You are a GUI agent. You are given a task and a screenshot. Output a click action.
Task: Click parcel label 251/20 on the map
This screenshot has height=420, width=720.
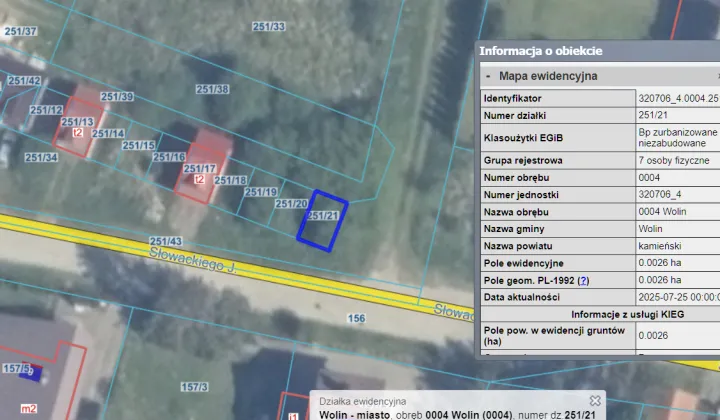292,203
